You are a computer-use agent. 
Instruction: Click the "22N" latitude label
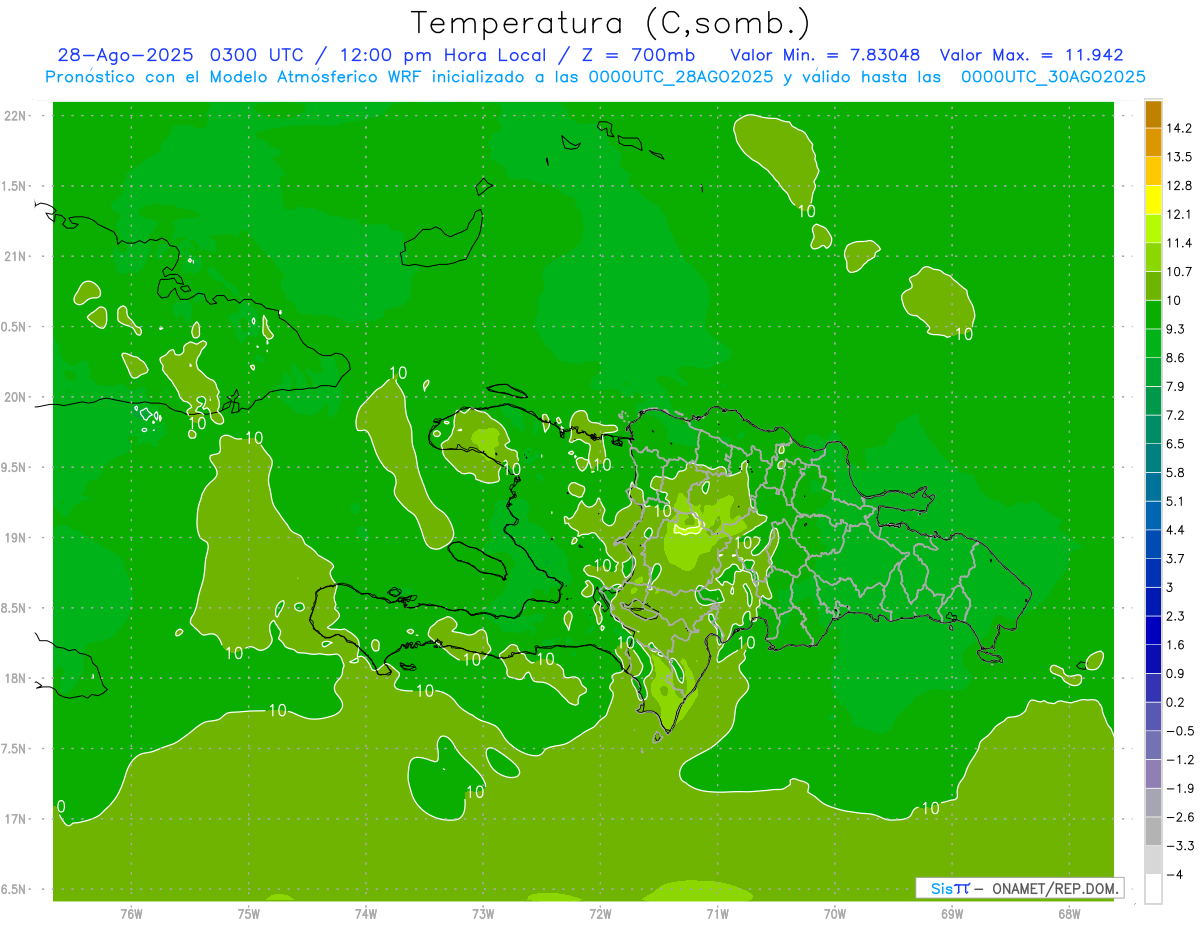(17, 115)
